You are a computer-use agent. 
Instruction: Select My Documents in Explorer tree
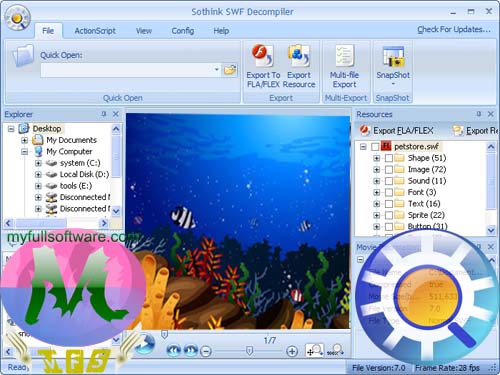71,140
